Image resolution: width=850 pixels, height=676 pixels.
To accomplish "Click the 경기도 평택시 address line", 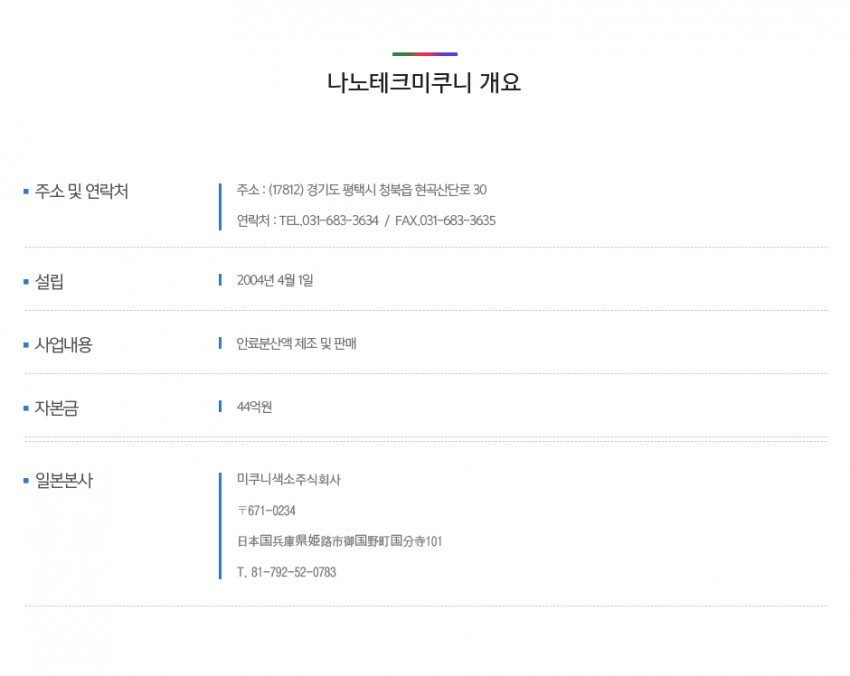I will click(x=362, y=190).
